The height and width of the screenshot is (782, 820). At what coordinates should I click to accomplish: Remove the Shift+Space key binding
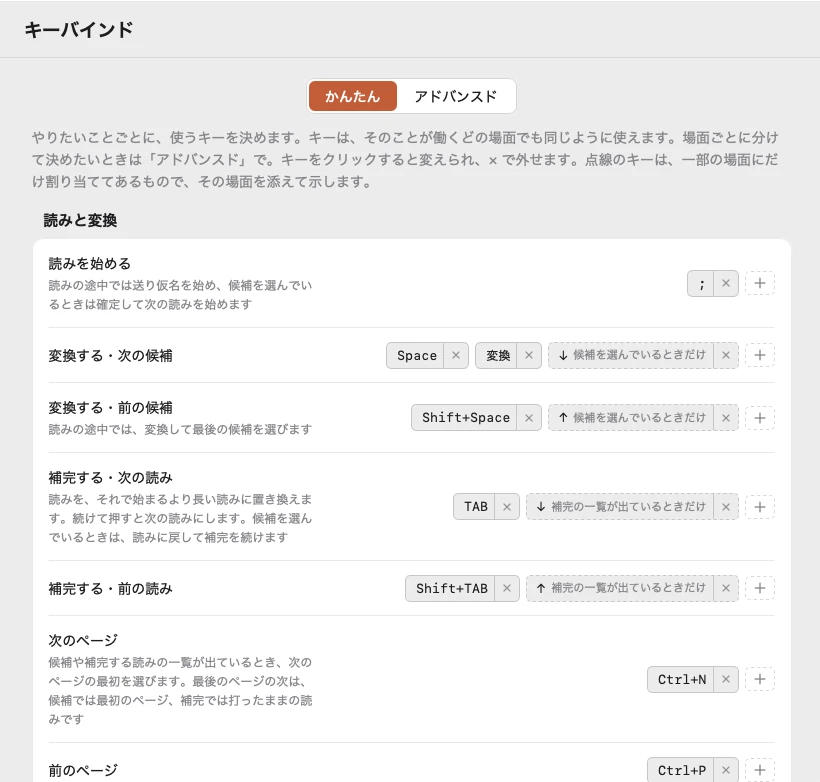coord(529,418)
